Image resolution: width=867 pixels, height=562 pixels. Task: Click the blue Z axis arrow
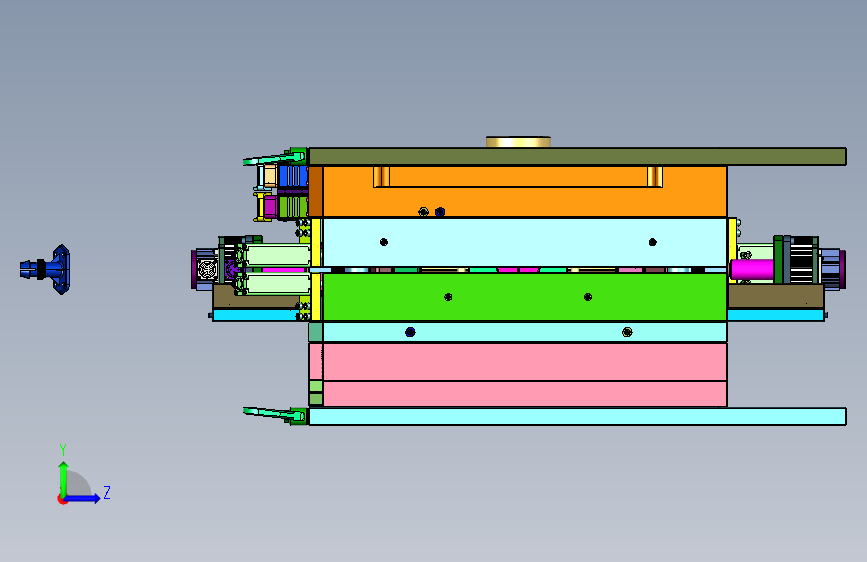pyautogui.click(x=83, y=498)
